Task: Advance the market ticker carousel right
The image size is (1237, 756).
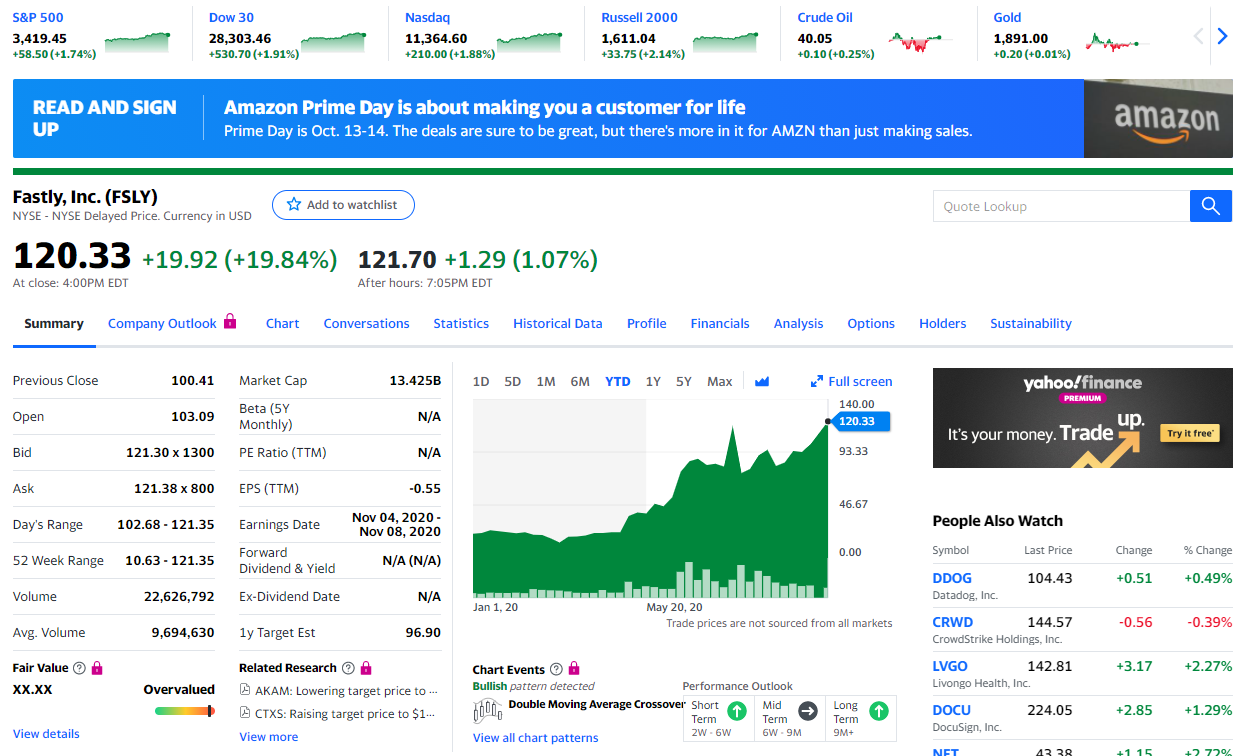Action: point(1221,36)
